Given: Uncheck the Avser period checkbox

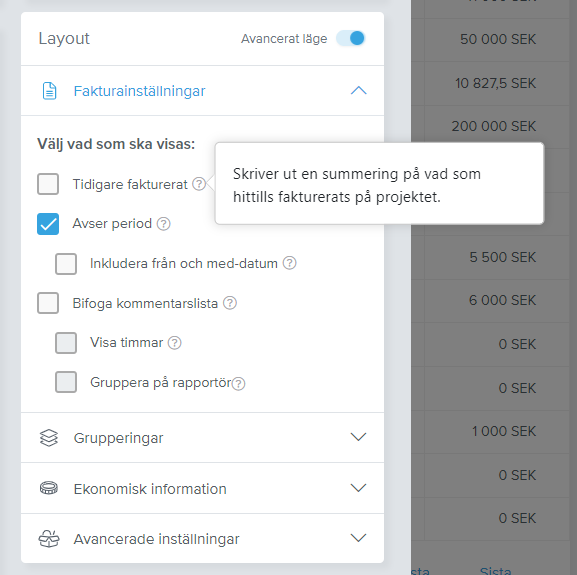Looking at the screenshot, I should tap(48, 224).
